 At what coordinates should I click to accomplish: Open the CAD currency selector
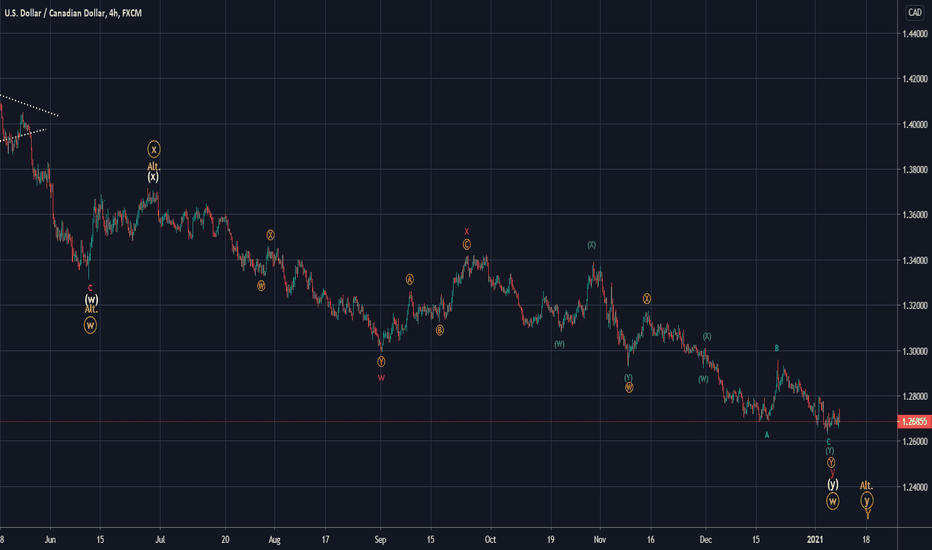914,12
